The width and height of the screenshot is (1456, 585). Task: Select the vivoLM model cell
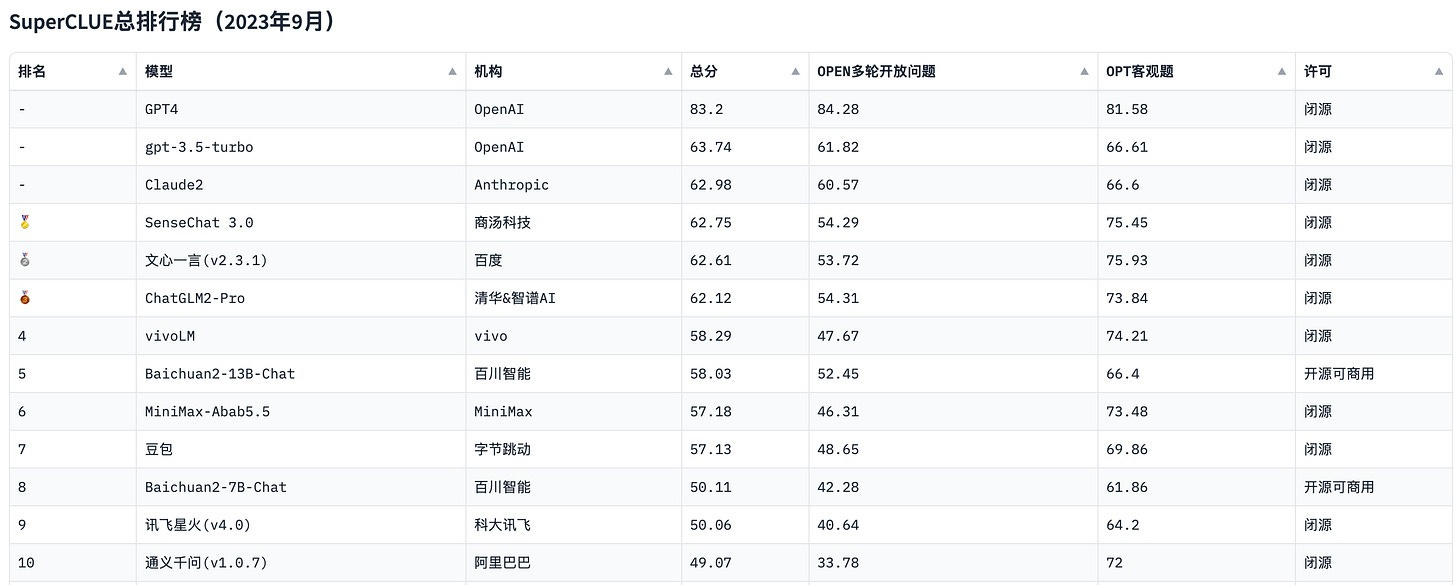click(301, 336)
